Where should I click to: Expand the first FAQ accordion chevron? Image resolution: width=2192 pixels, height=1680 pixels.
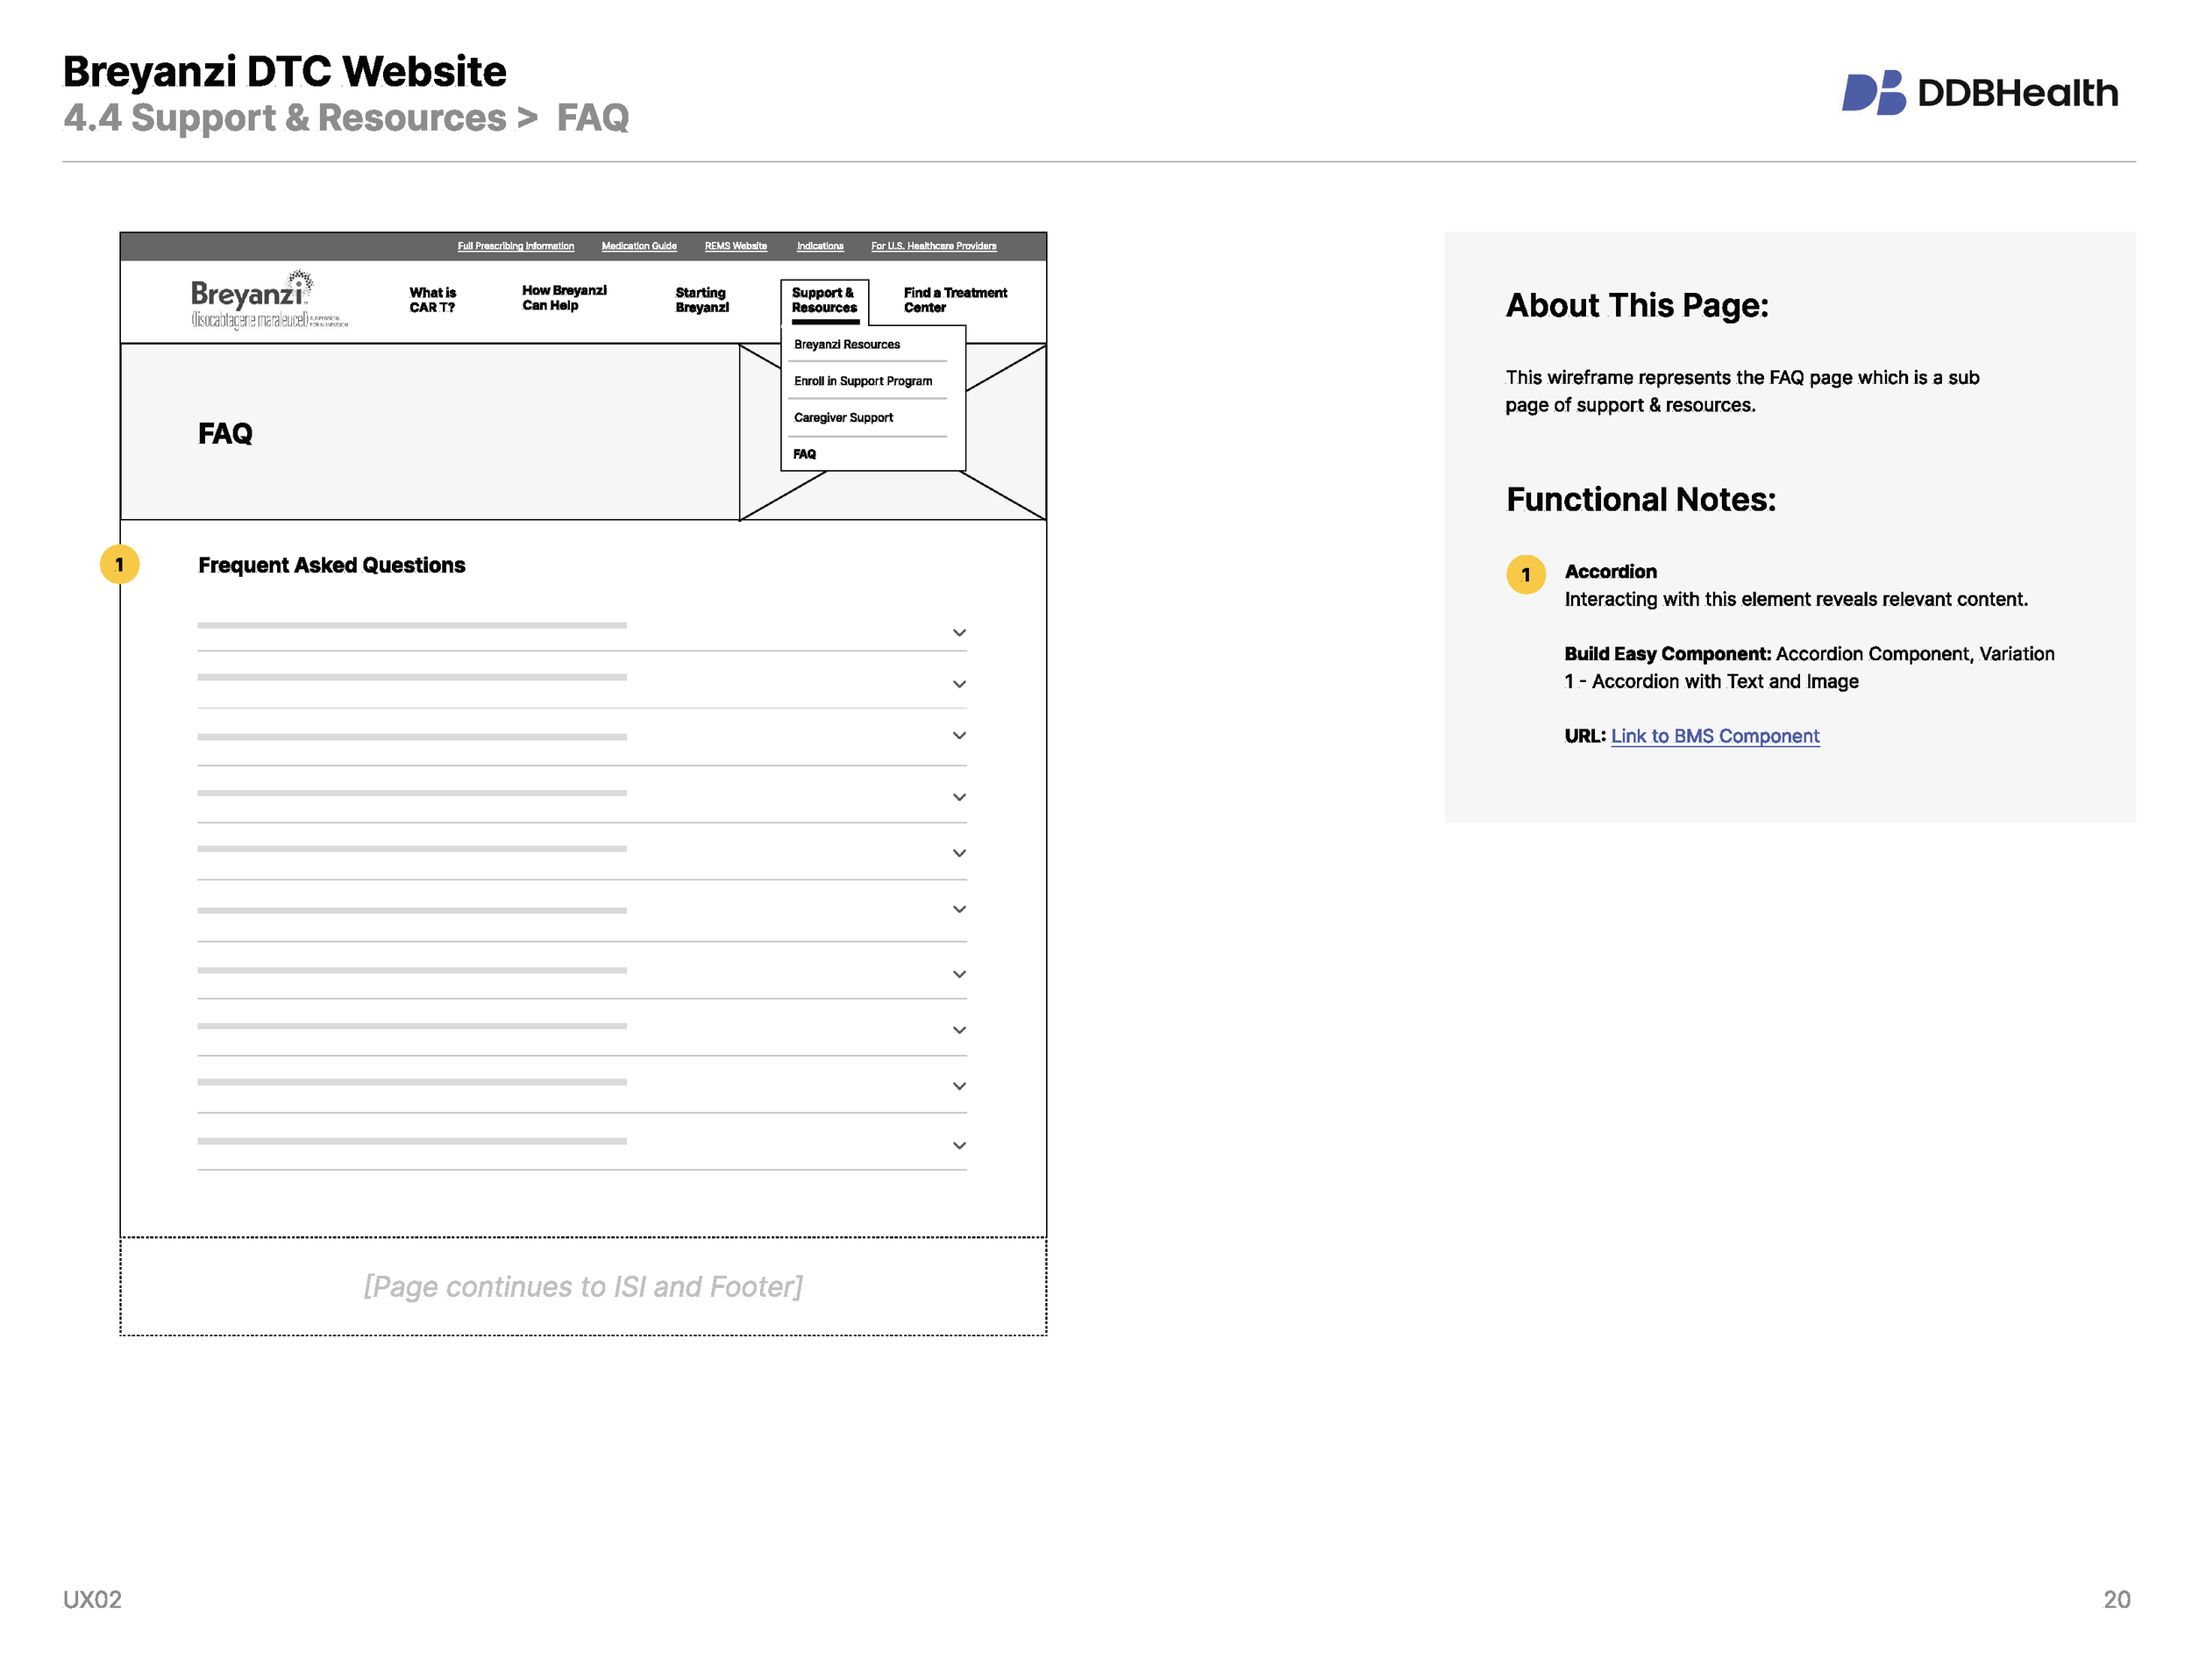click(959, 632)
